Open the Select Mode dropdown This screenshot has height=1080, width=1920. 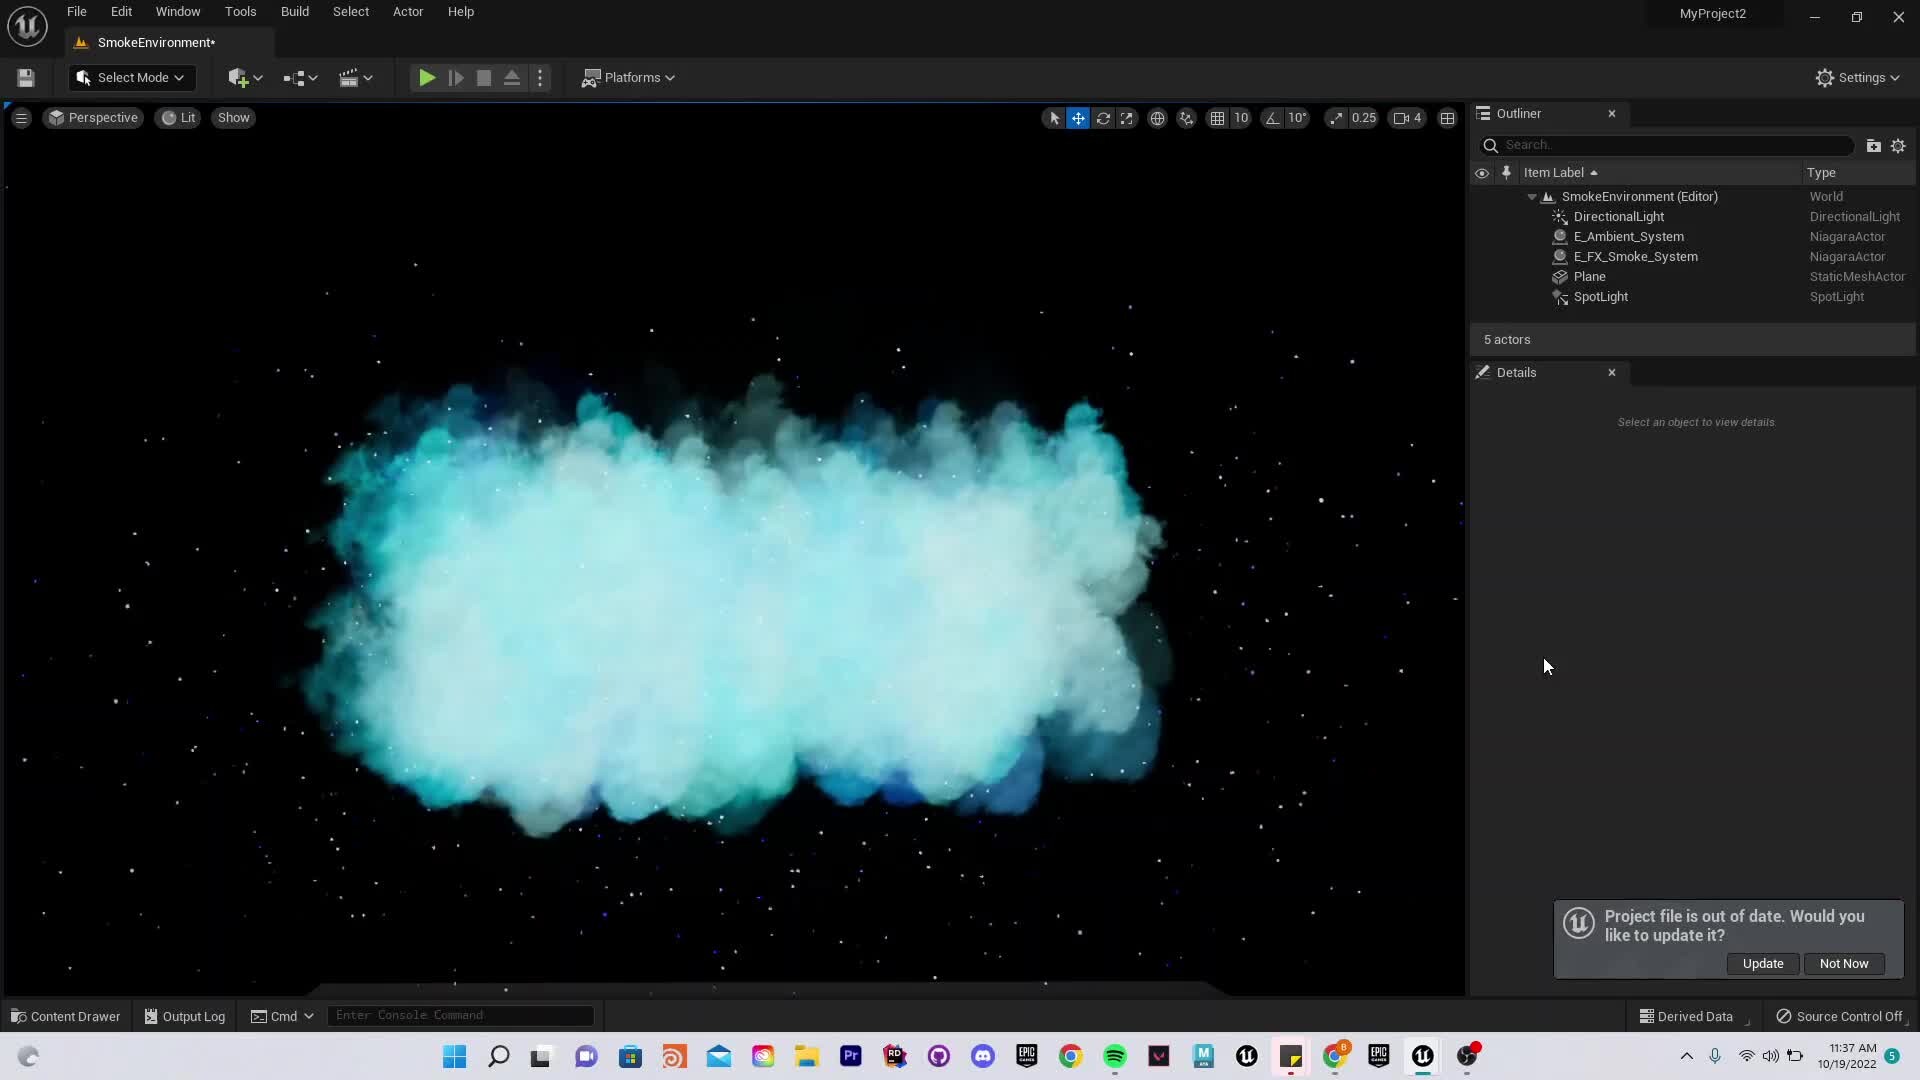coord(131,77)
